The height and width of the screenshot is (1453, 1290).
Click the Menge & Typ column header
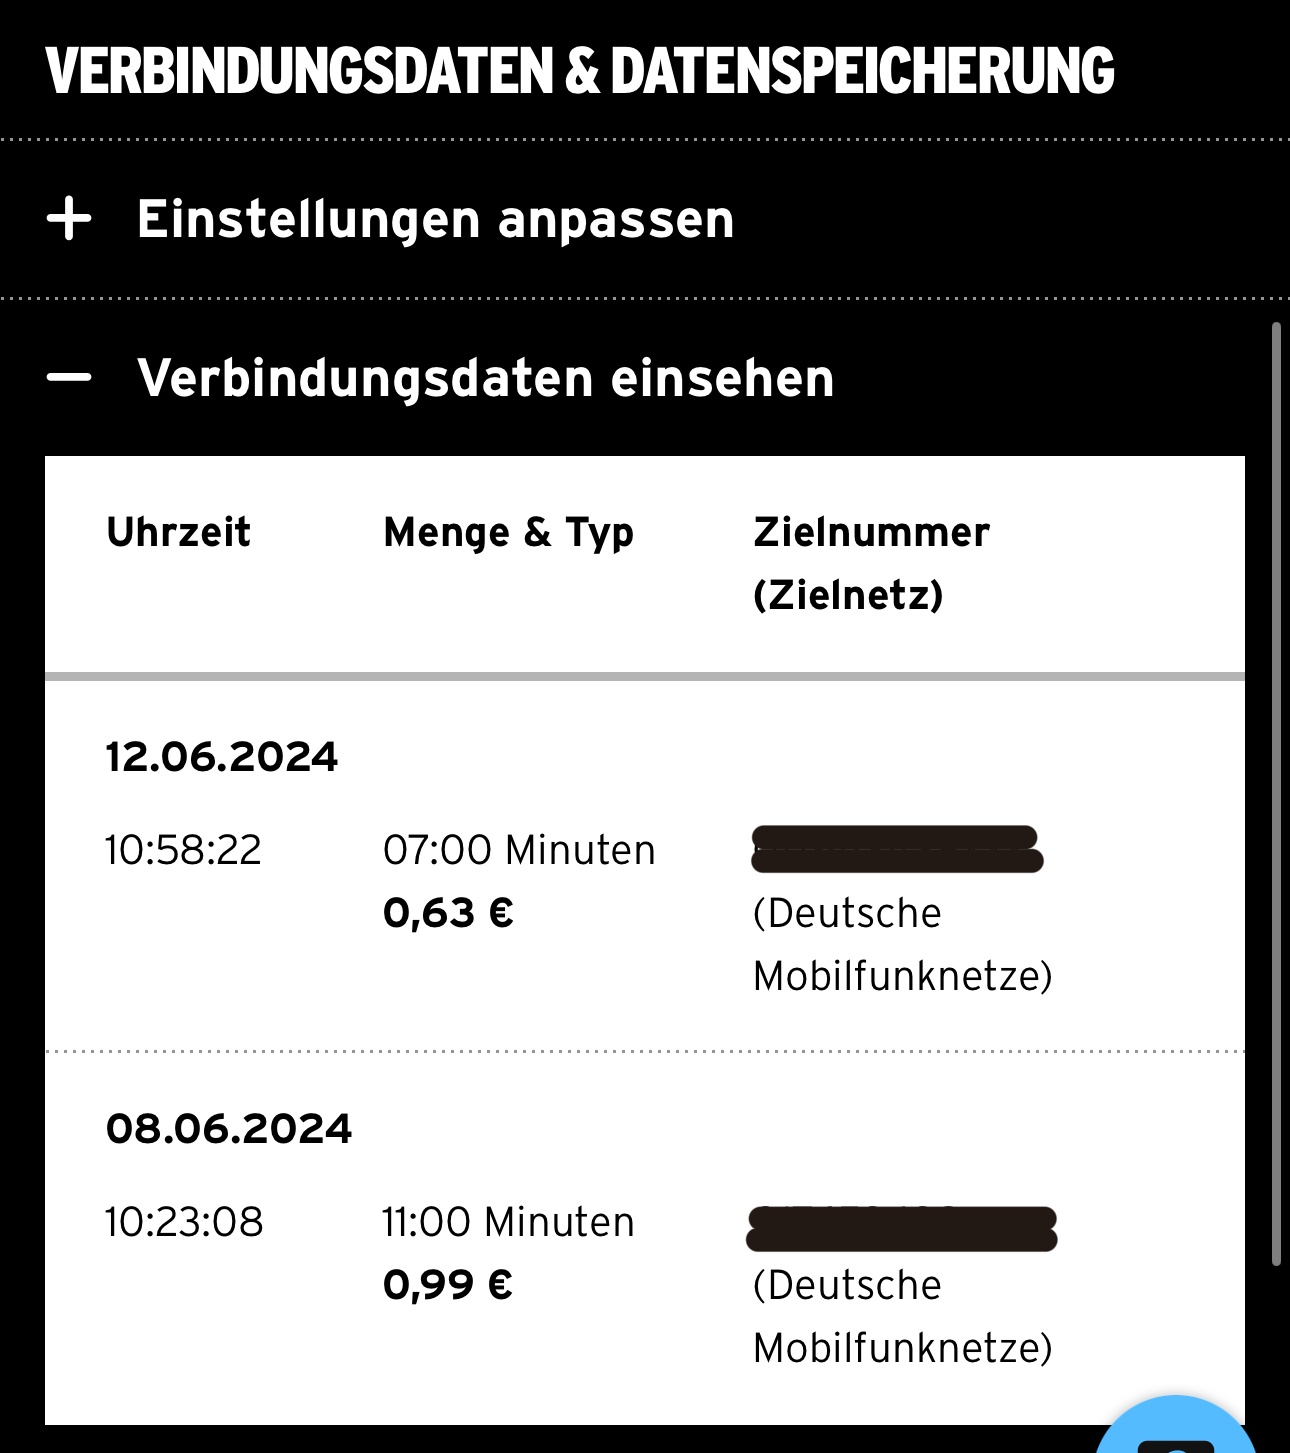pyautogui.click(x=508, y=532)
